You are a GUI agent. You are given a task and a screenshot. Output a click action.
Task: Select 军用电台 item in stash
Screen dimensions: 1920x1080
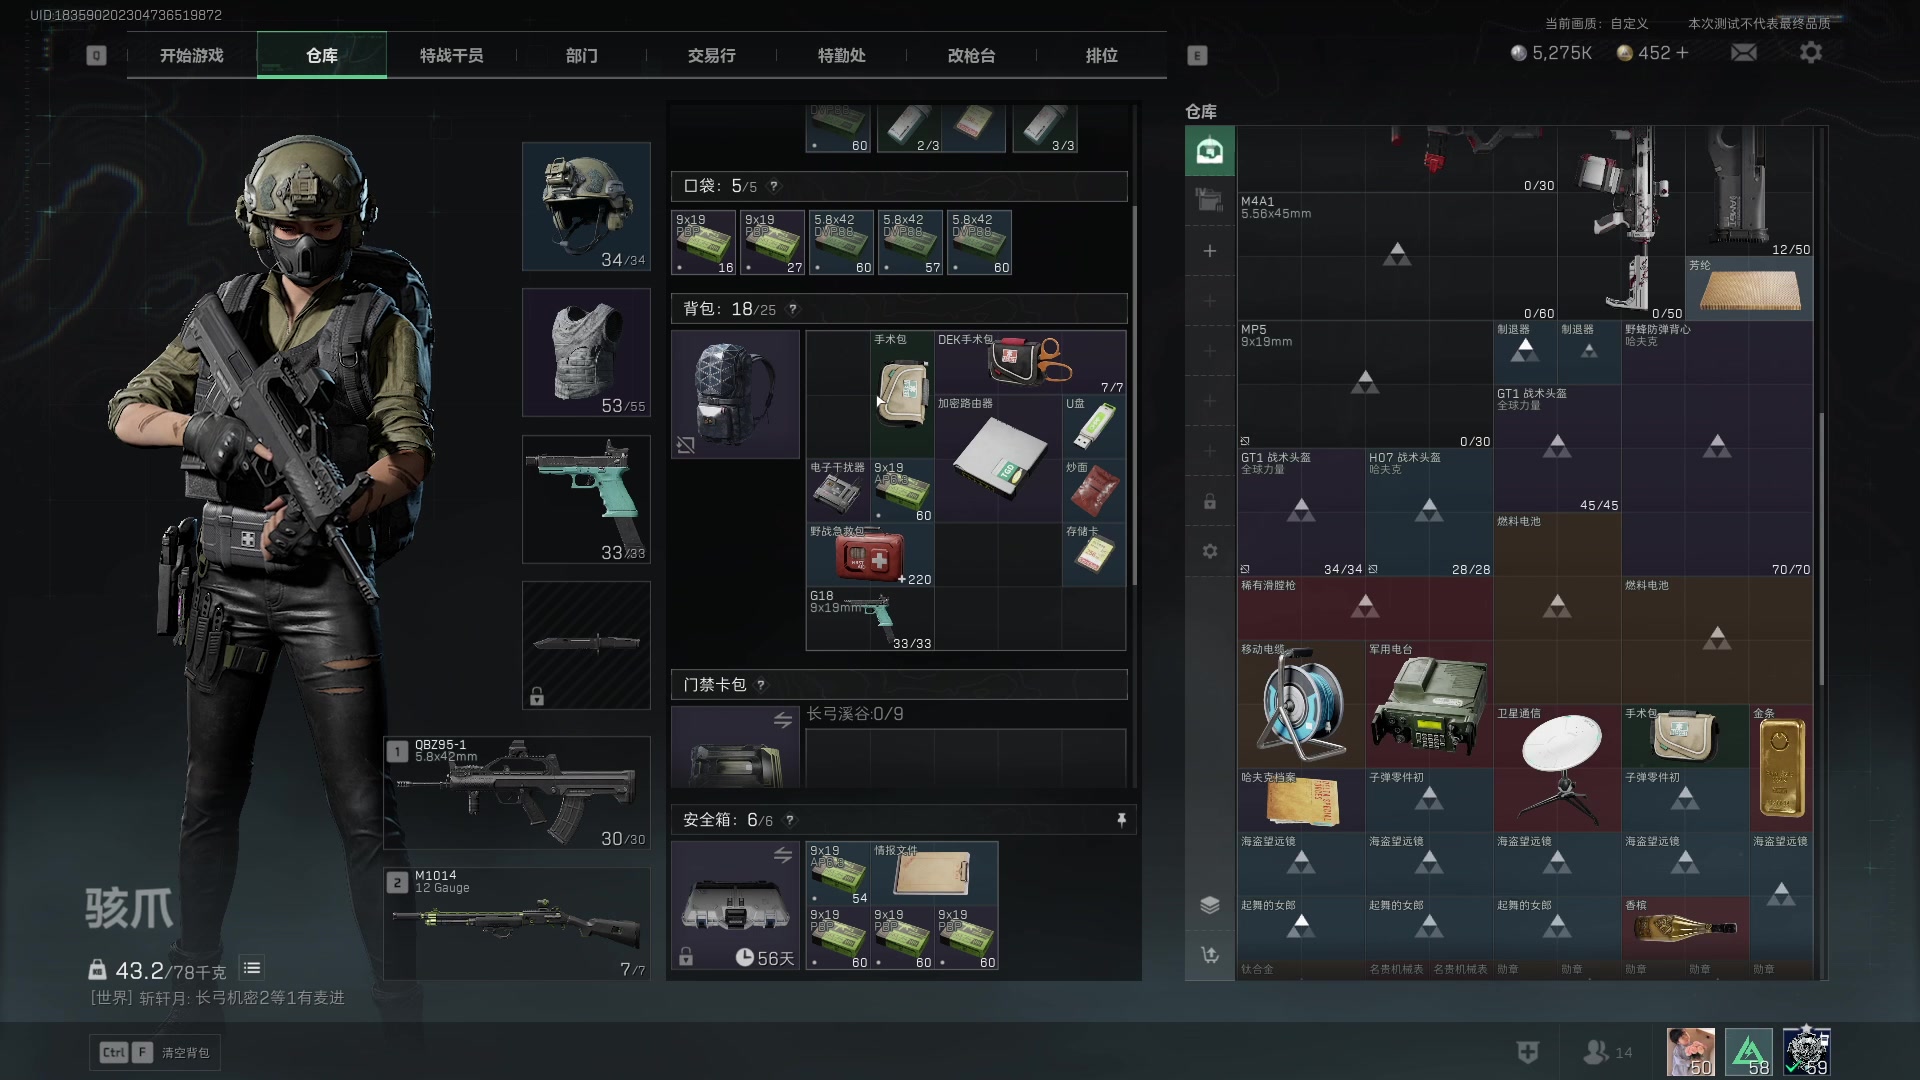(x=1429, y=704)
